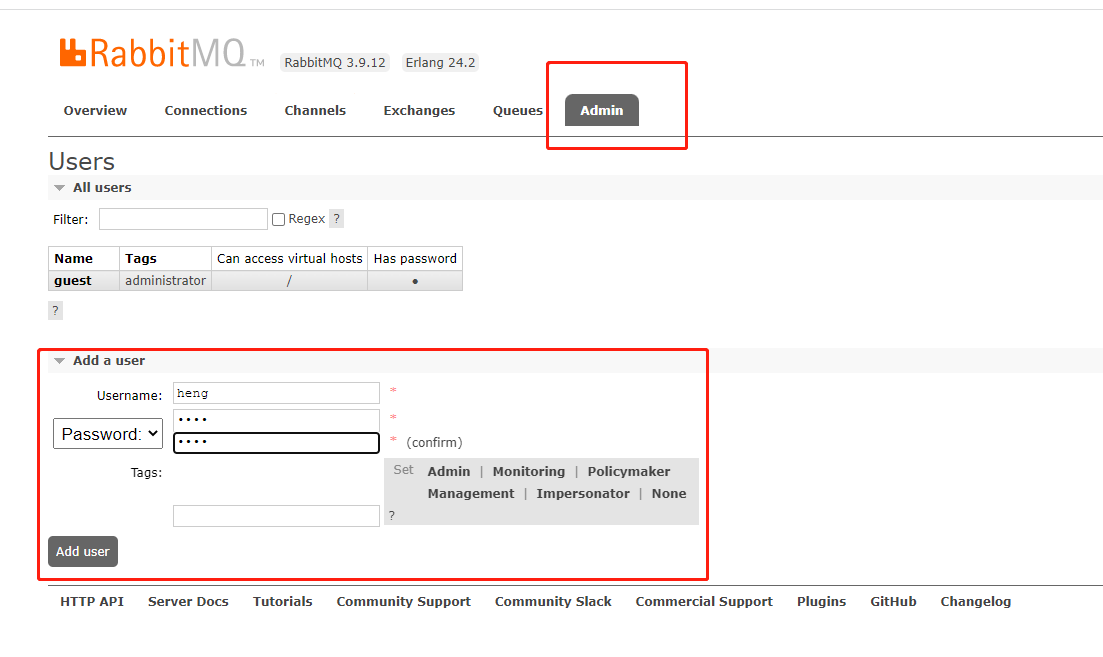Screen dimensions: 1103x657
Task: Open the guest user details
Action: point(72,281)
